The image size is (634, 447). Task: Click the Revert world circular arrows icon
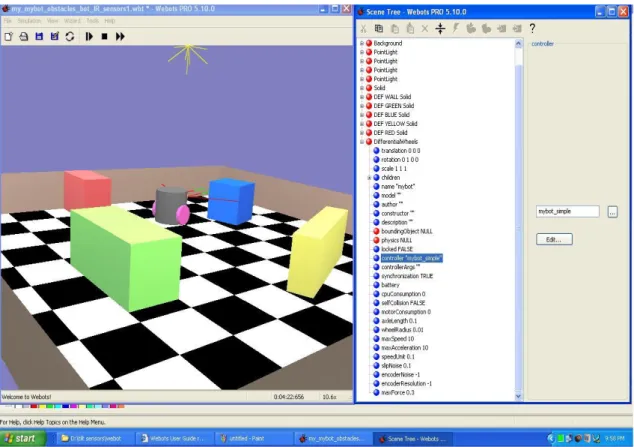(70, 36)
